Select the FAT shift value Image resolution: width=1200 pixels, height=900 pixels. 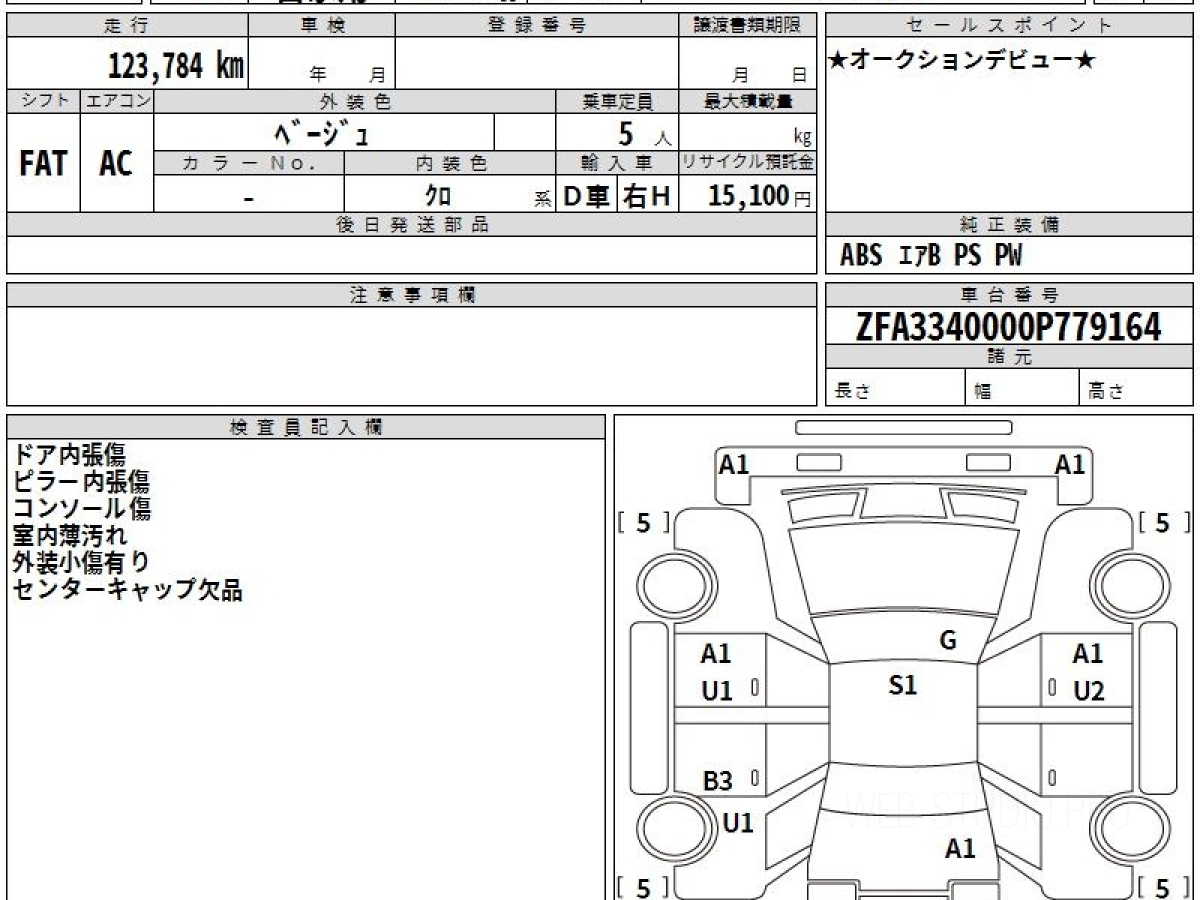coord(43,163)
